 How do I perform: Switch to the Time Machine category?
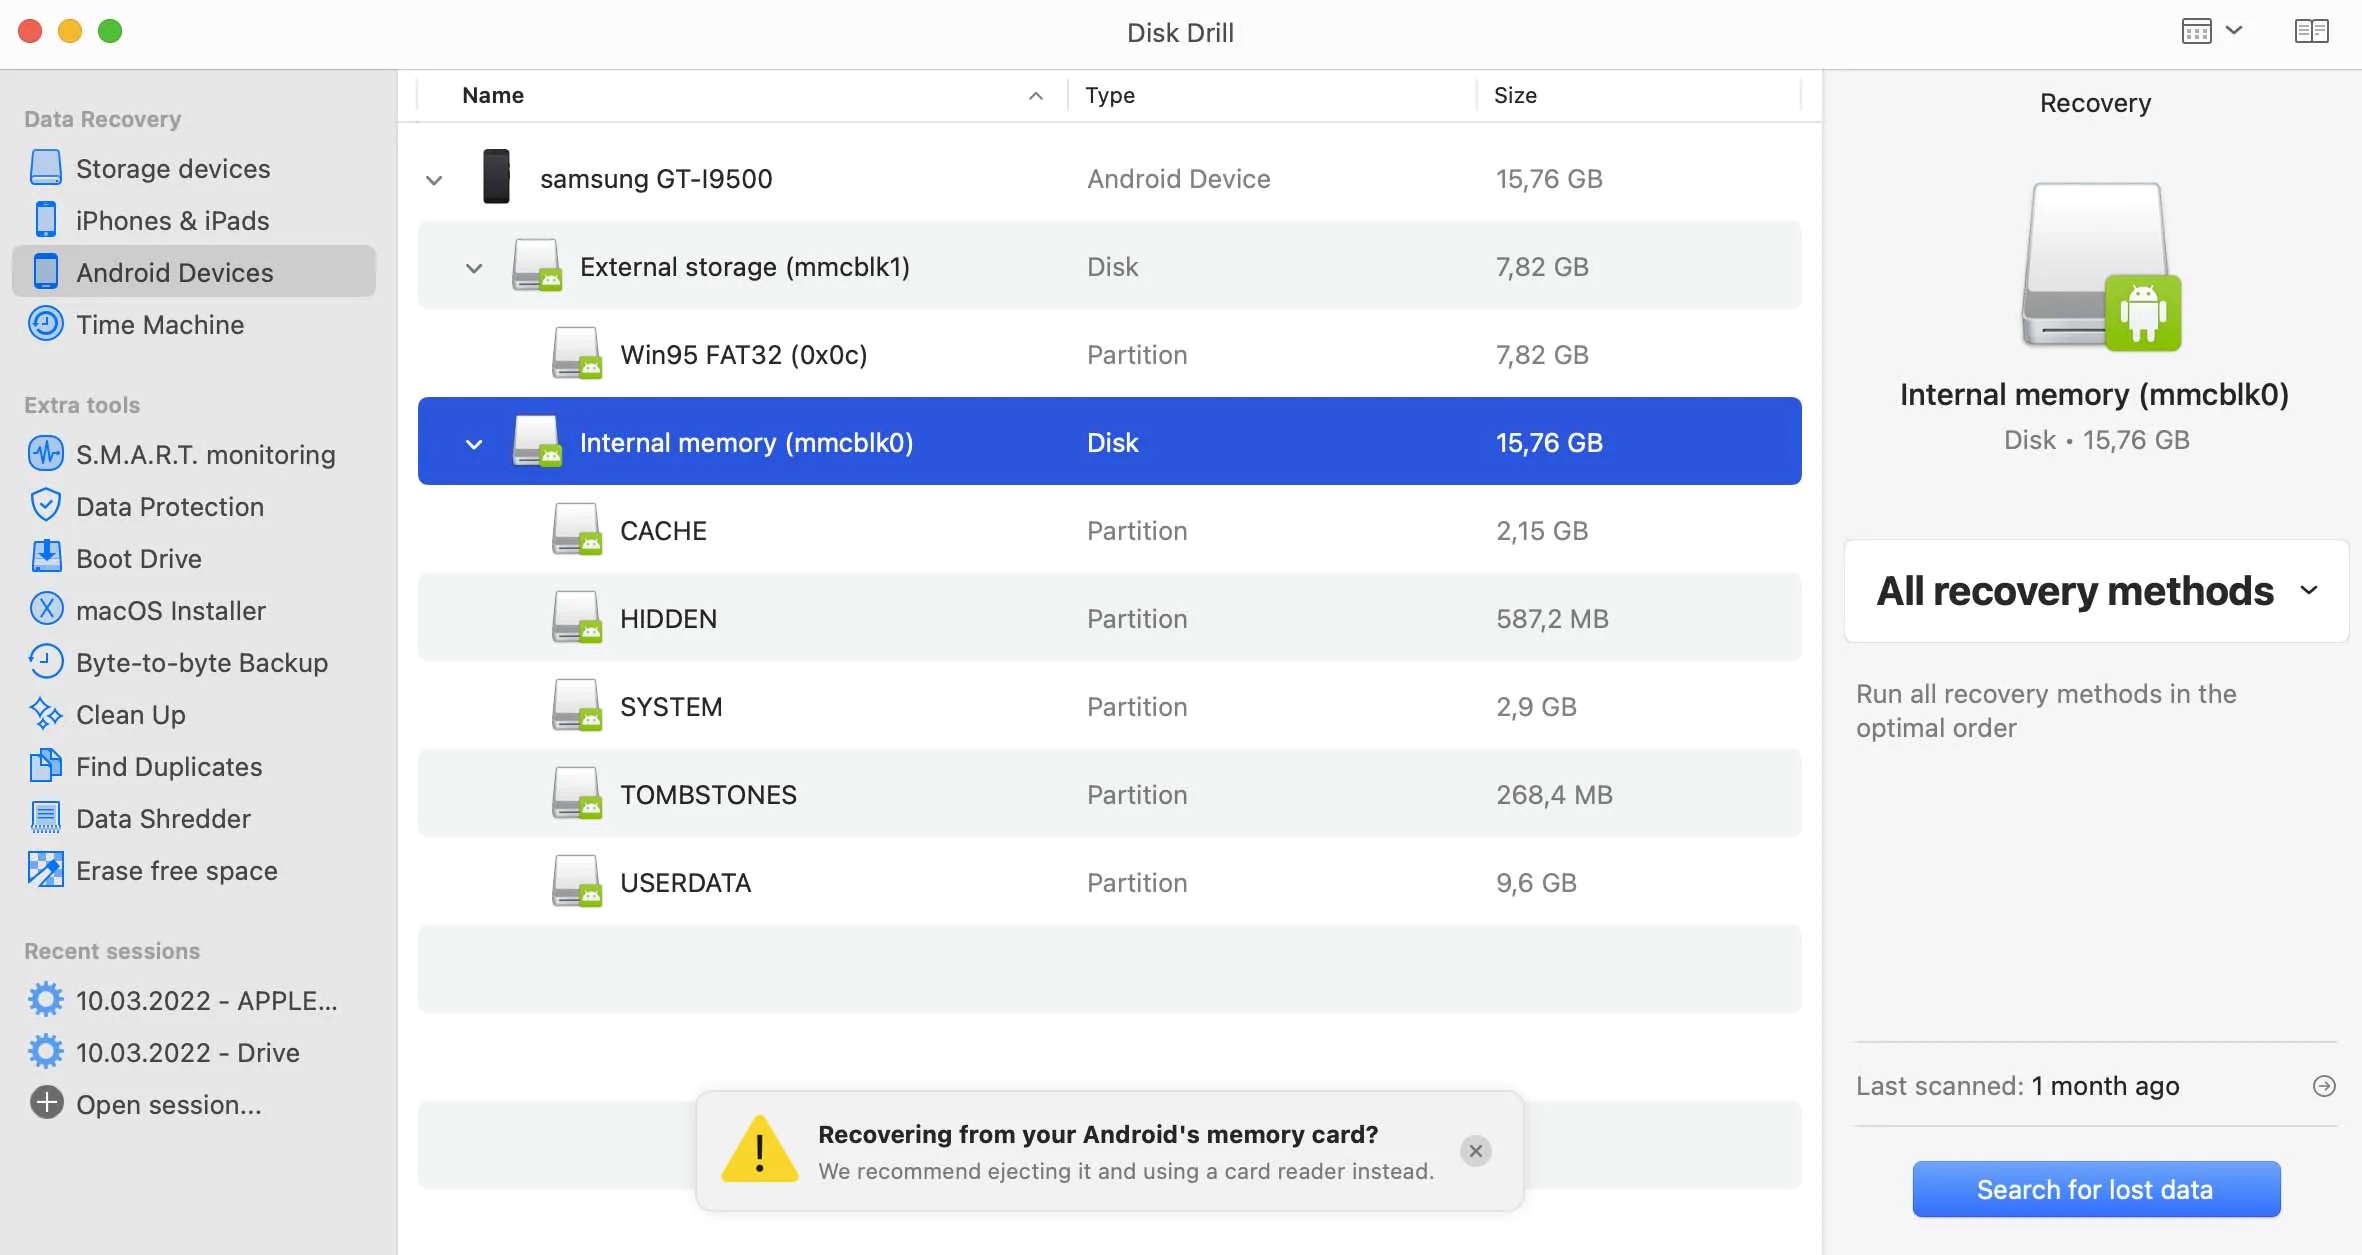tap(160, 324)
